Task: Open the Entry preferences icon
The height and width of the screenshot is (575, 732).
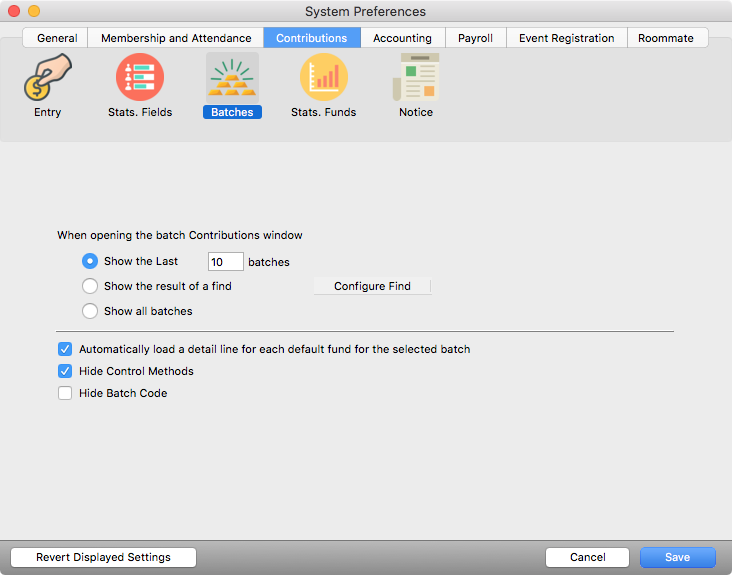Action: pyautogui.click(x=47, y=78)
